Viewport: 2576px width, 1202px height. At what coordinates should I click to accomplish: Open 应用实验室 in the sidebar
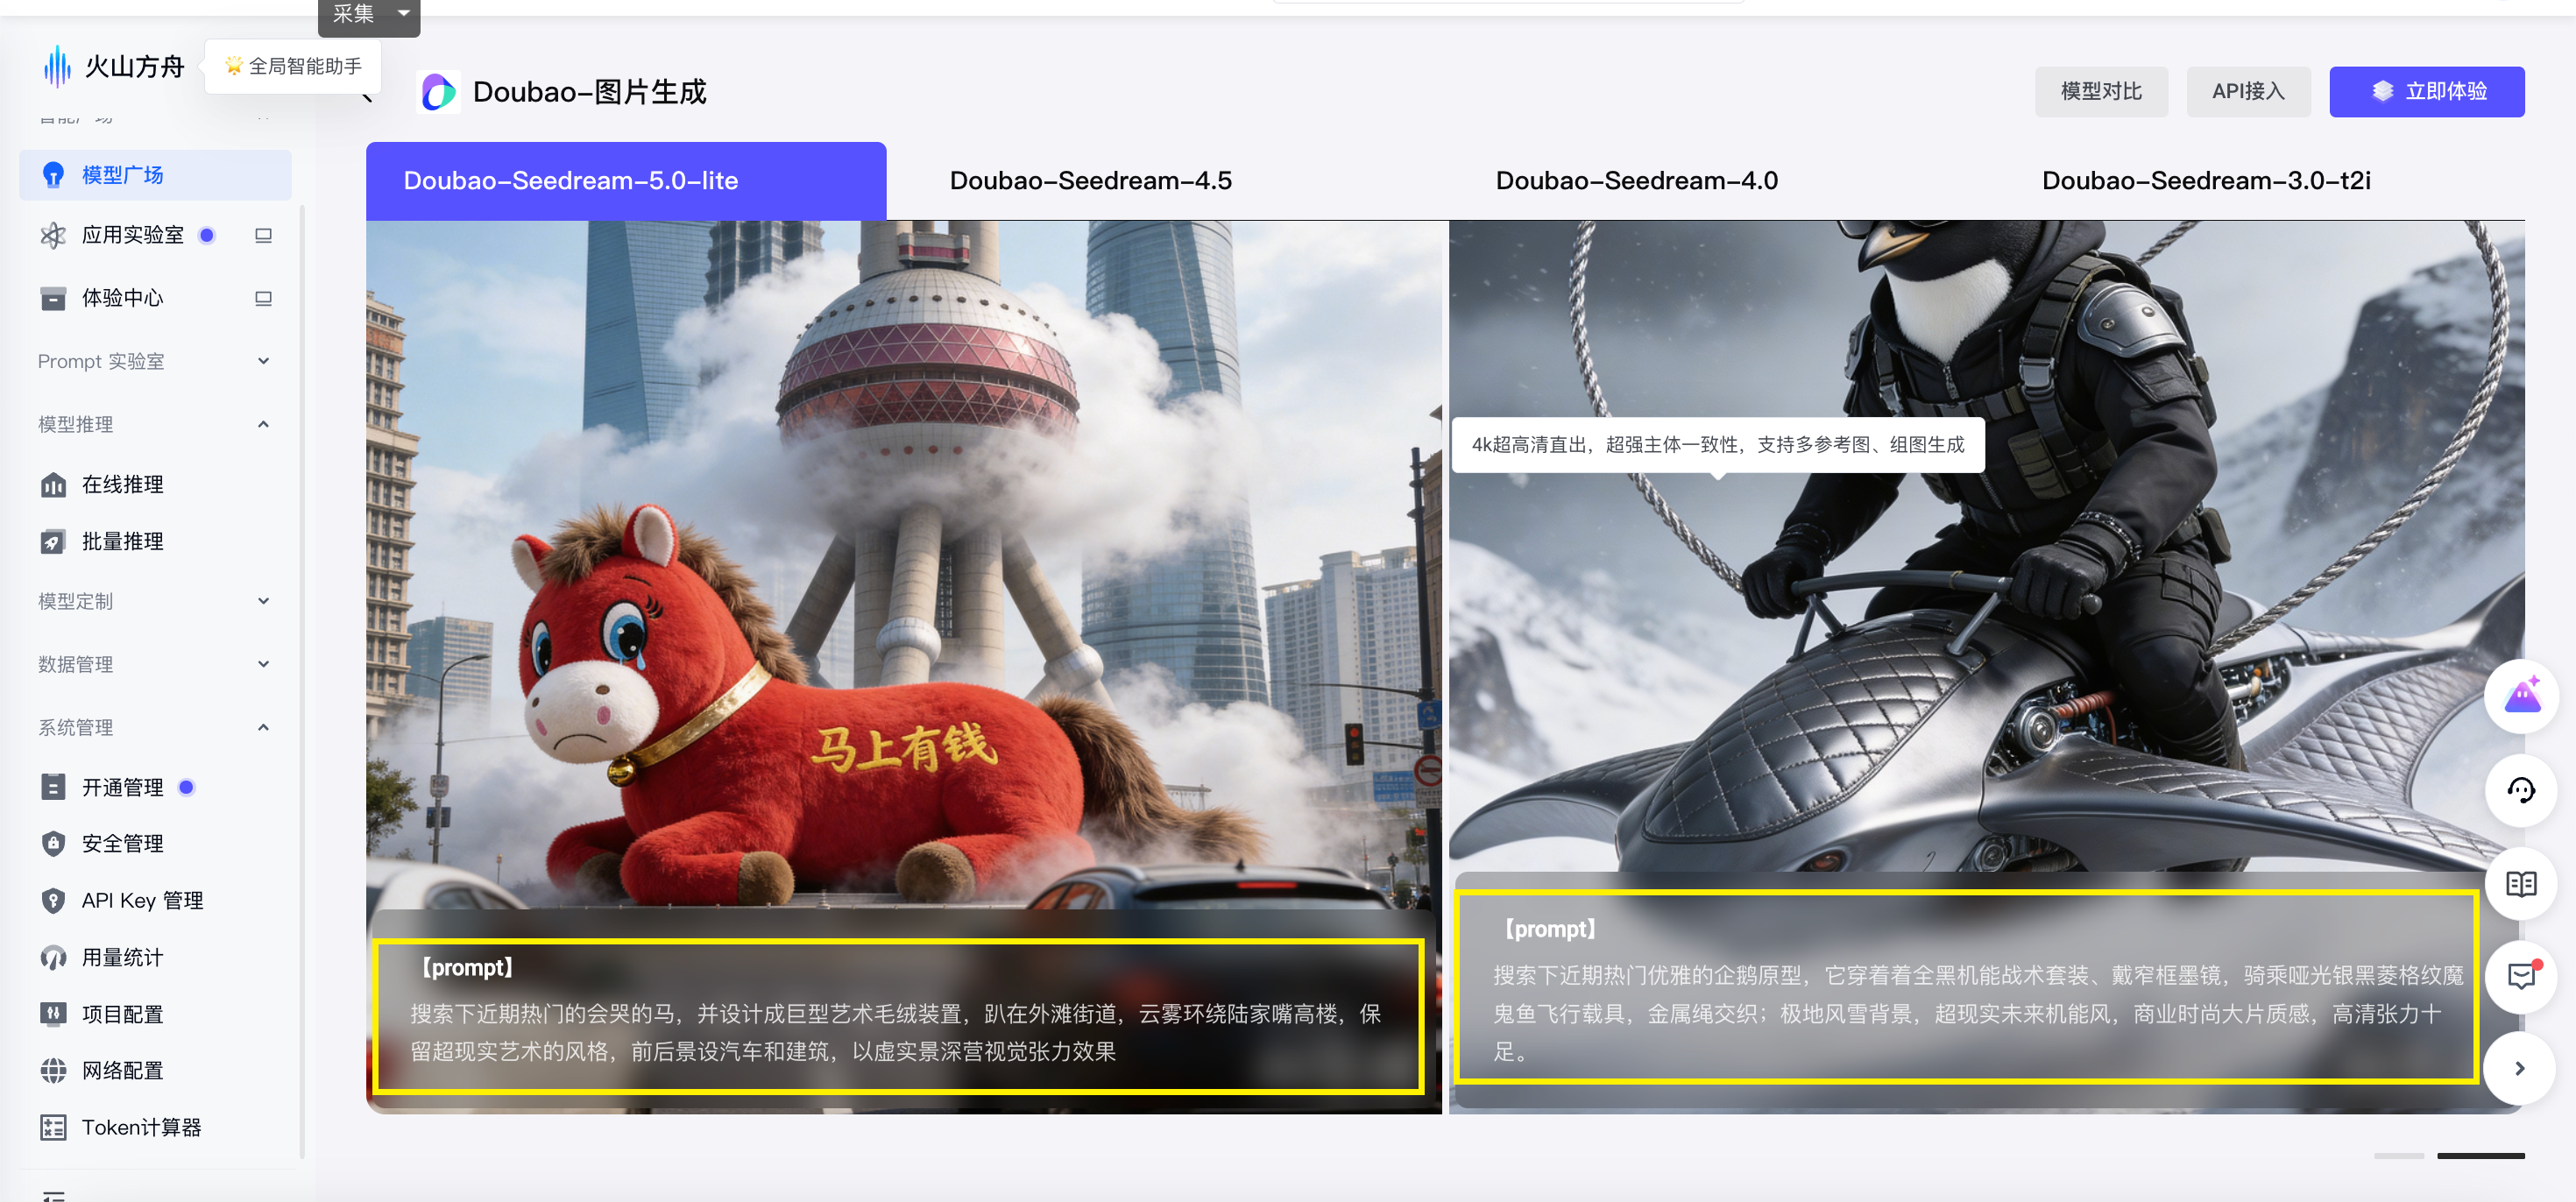coord(132,235)
